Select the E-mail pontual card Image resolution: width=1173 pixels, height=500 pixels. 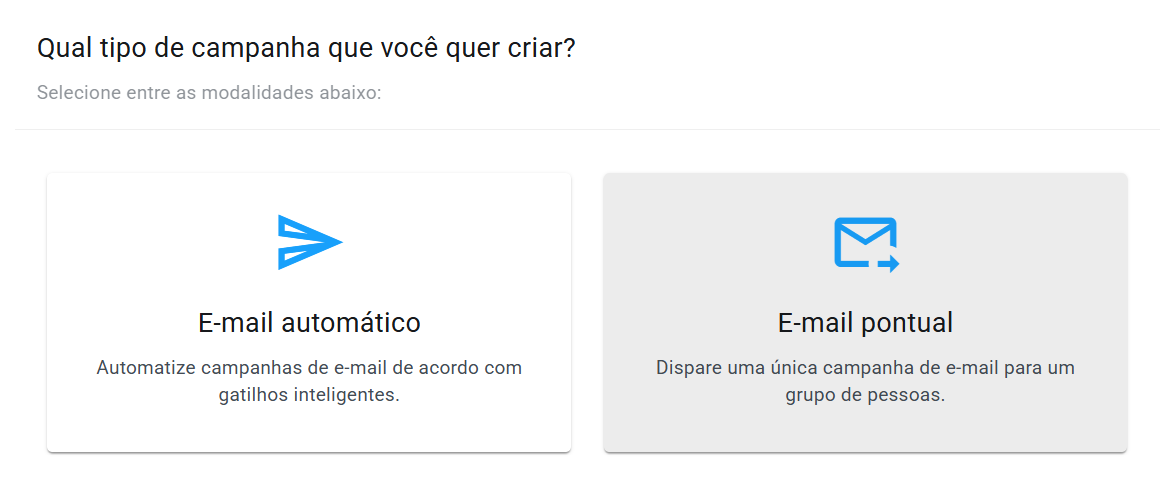click(865, 311)
